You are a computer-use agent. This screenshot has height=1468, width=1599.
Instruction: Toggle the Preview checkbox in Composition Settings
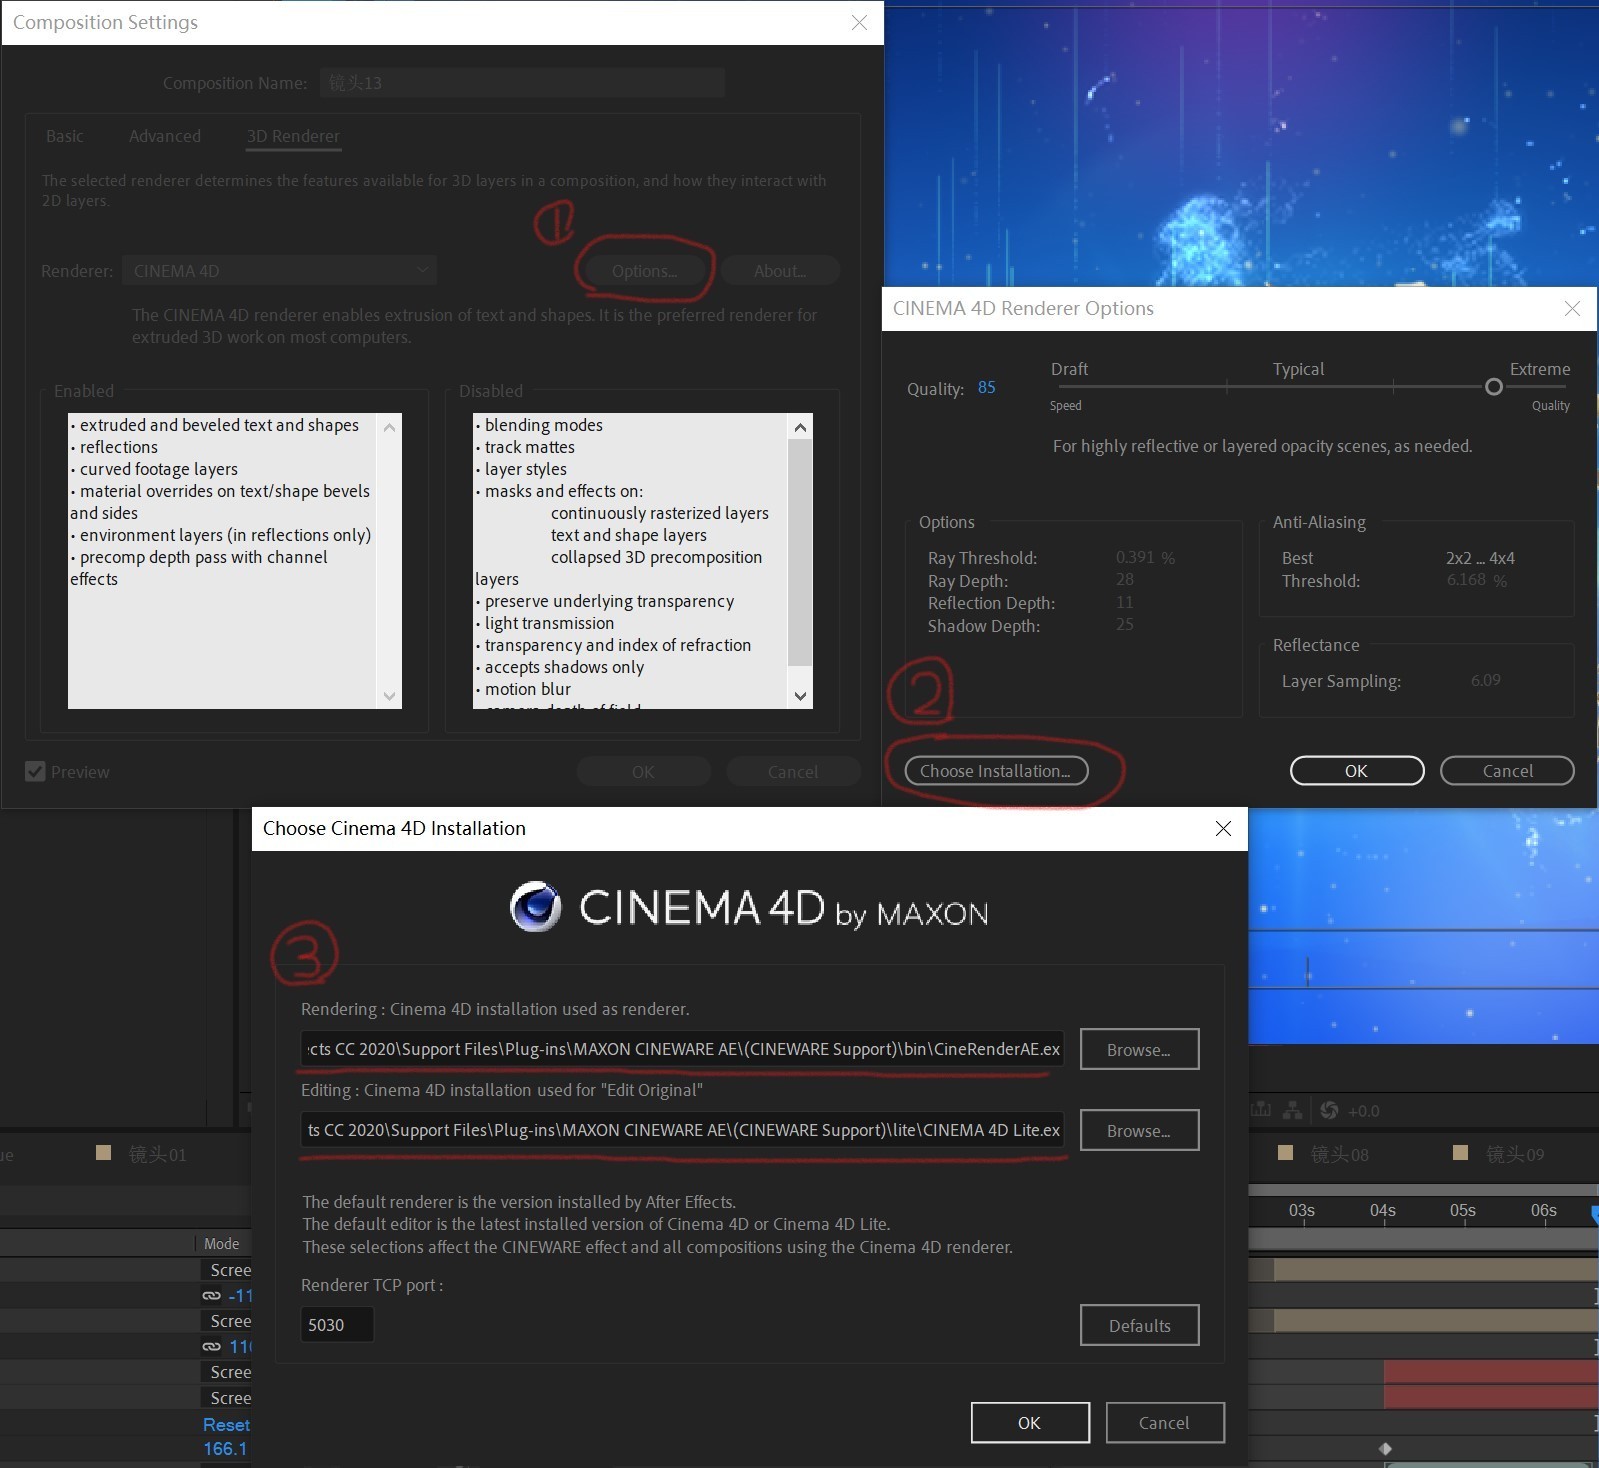(x=35, y=771)
